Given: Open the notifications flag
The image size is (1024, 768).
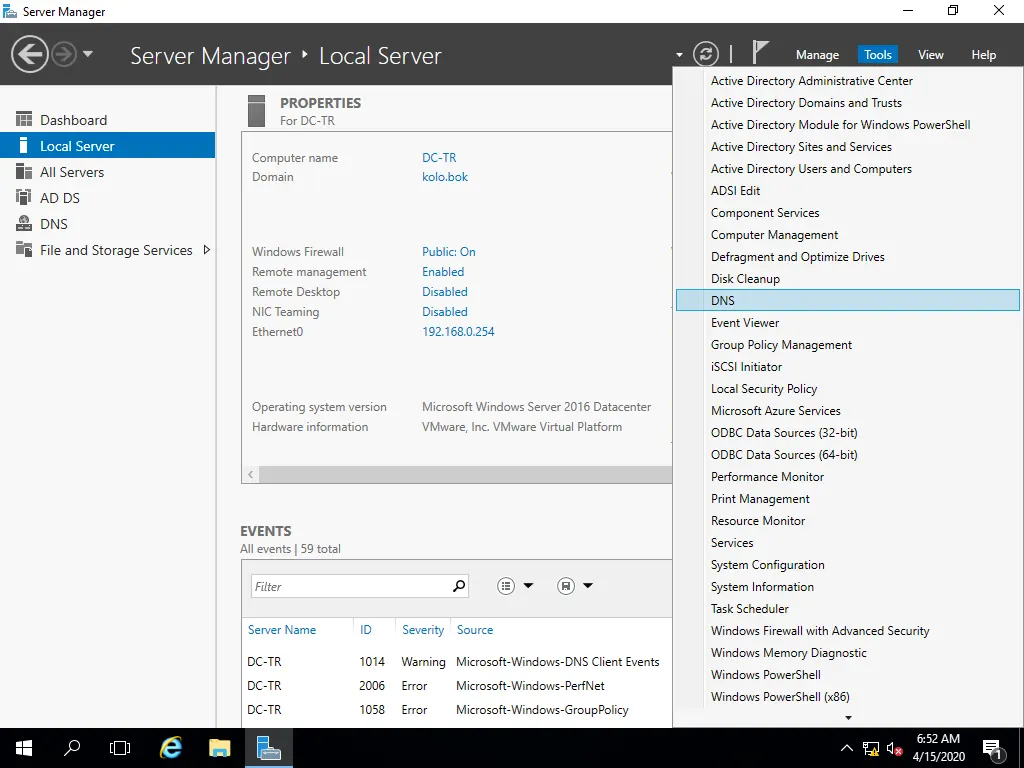Looking at the screenshot, I should click(x=759, y=53).
